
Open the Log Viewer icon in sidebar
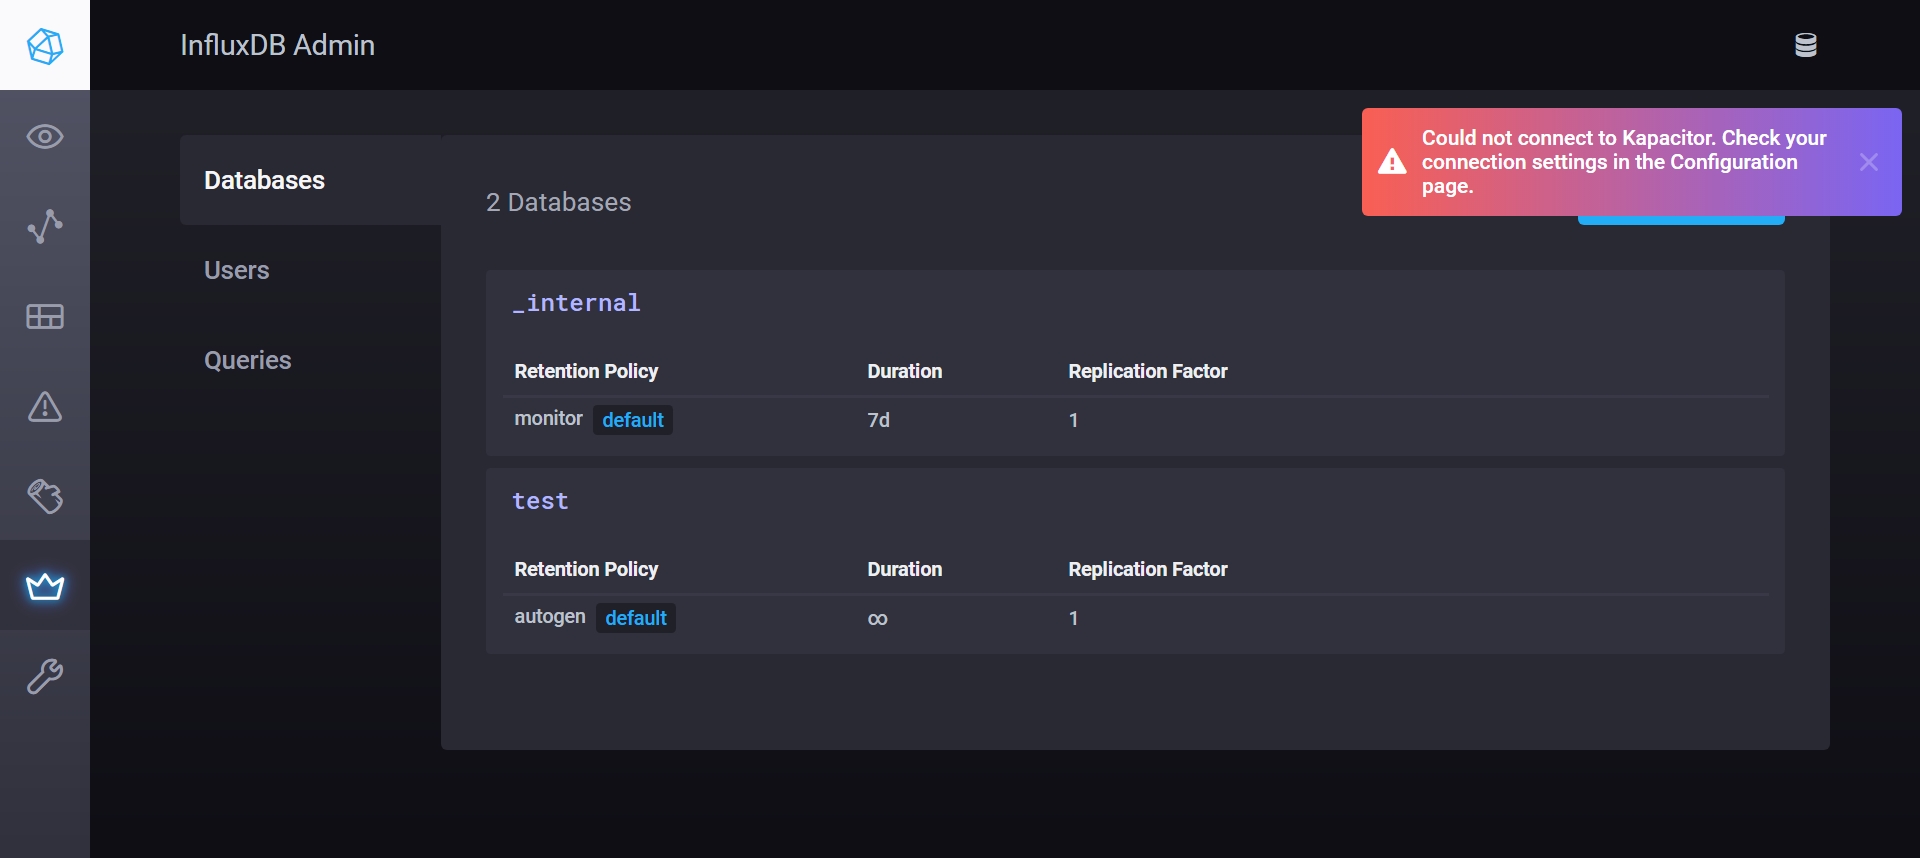click(x=45, y=496)
